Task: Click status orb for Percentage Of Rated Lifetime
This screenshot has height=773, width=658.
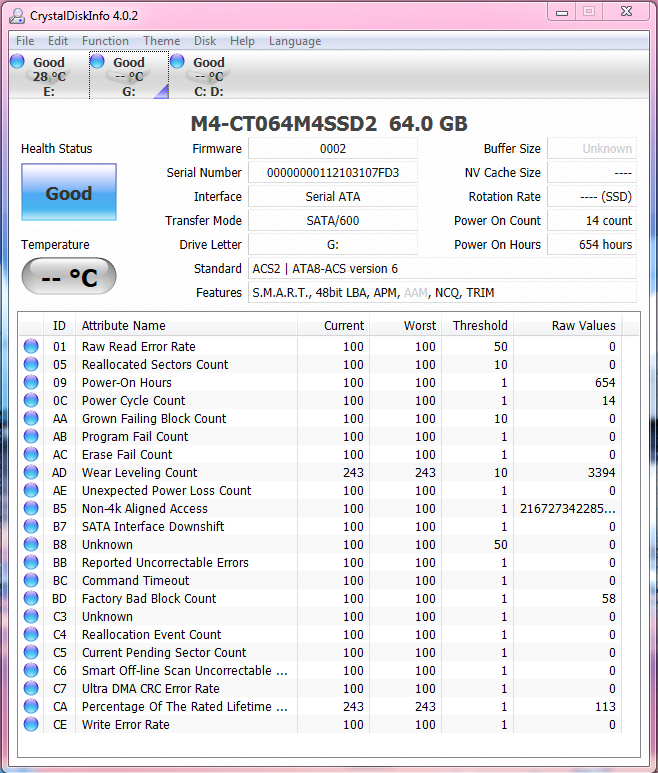Action: pos(31,706)
